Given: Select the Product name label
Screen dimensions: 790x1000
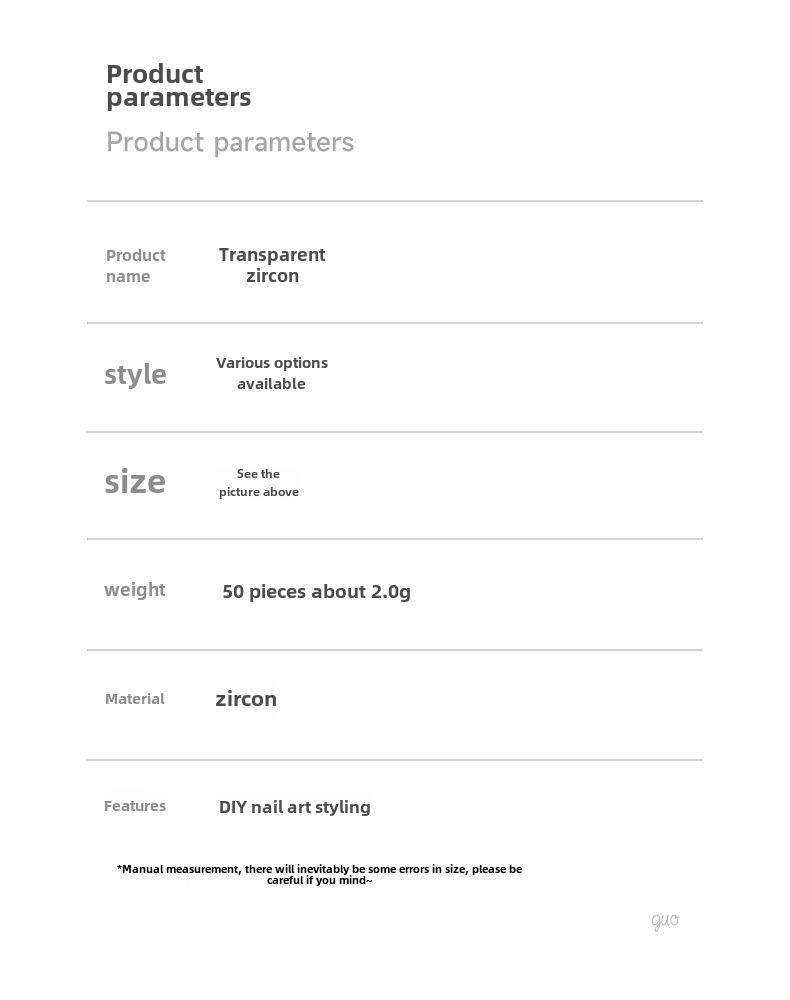Looking at the screenshot, I should pyautogui.click(x=135, y=266).
